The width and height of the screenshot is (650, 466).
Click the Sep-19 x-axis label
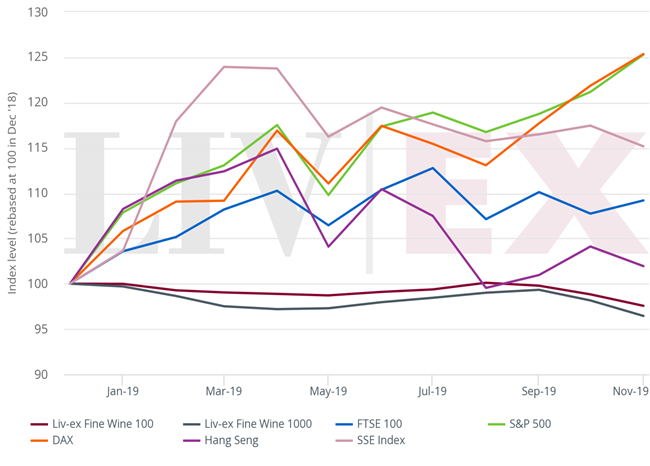(536, 391)
